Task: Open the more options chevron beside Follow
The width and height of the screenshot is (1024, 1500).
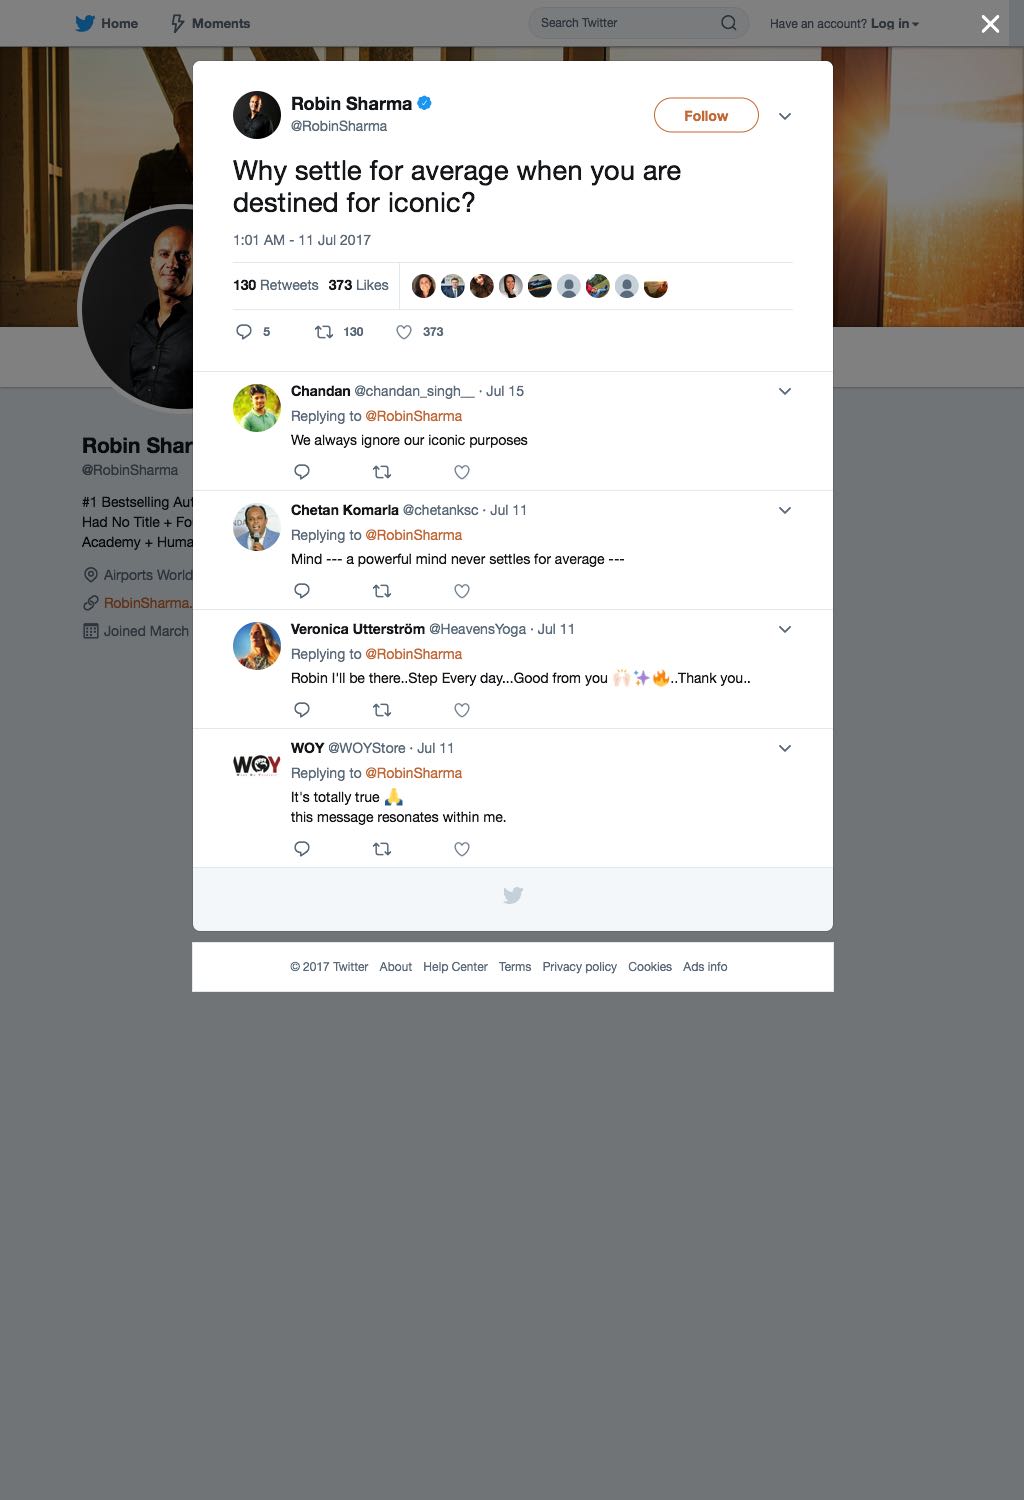Action: (x=785, y=116)
